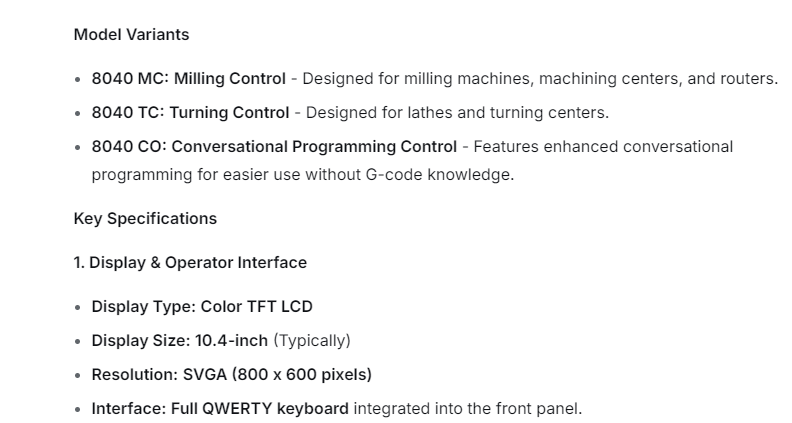
Task: Select the bold "8040 TC: Turning Control" label
Action: pyautogui.click(x=190, y=112)
